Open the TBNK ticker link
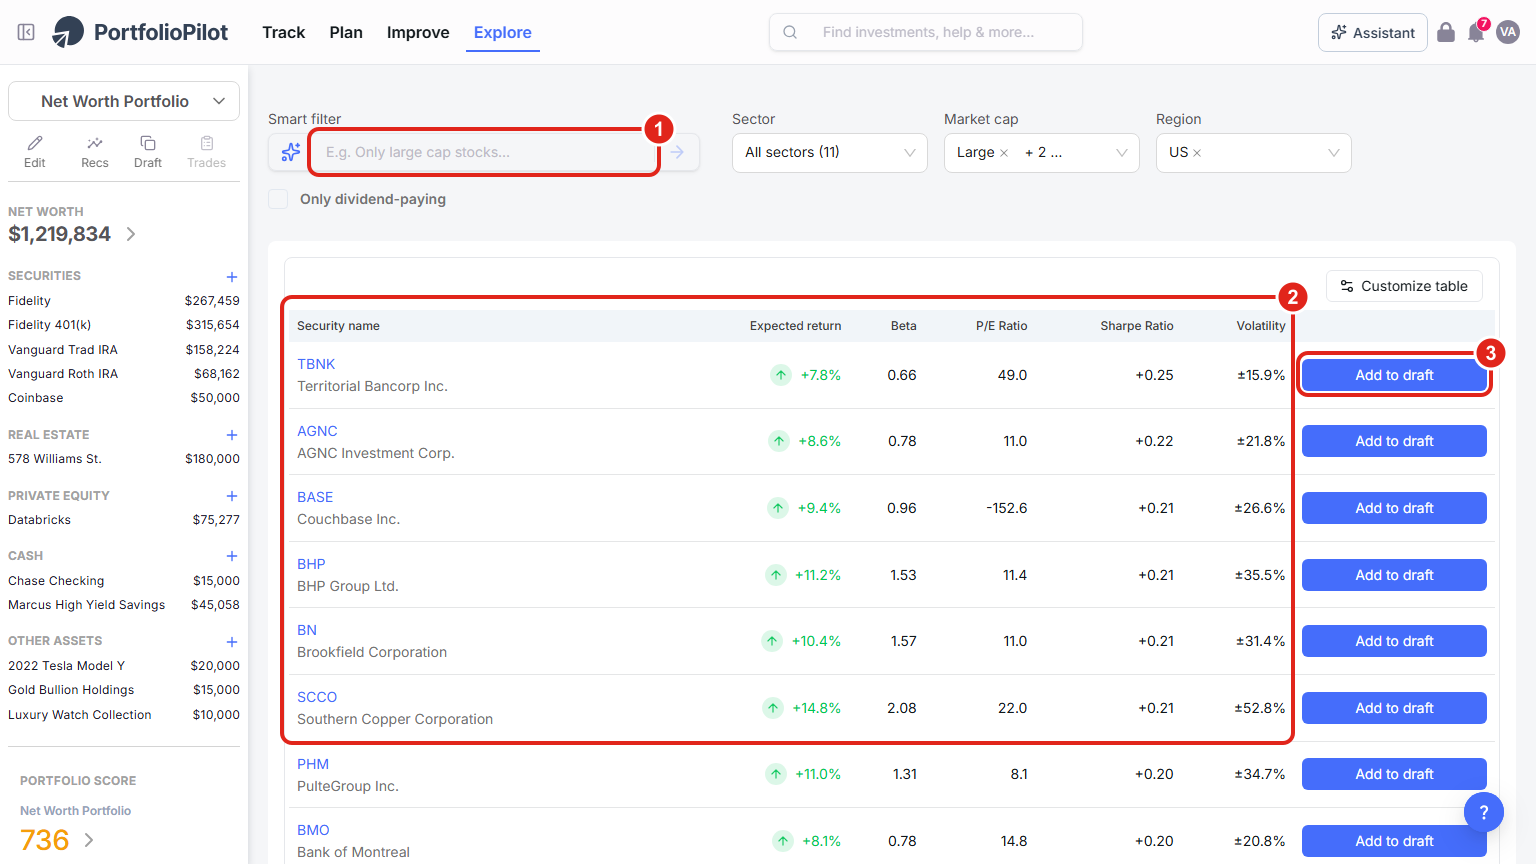The image size is (1536, 864). pyautogui.click(x=316, y=364)
